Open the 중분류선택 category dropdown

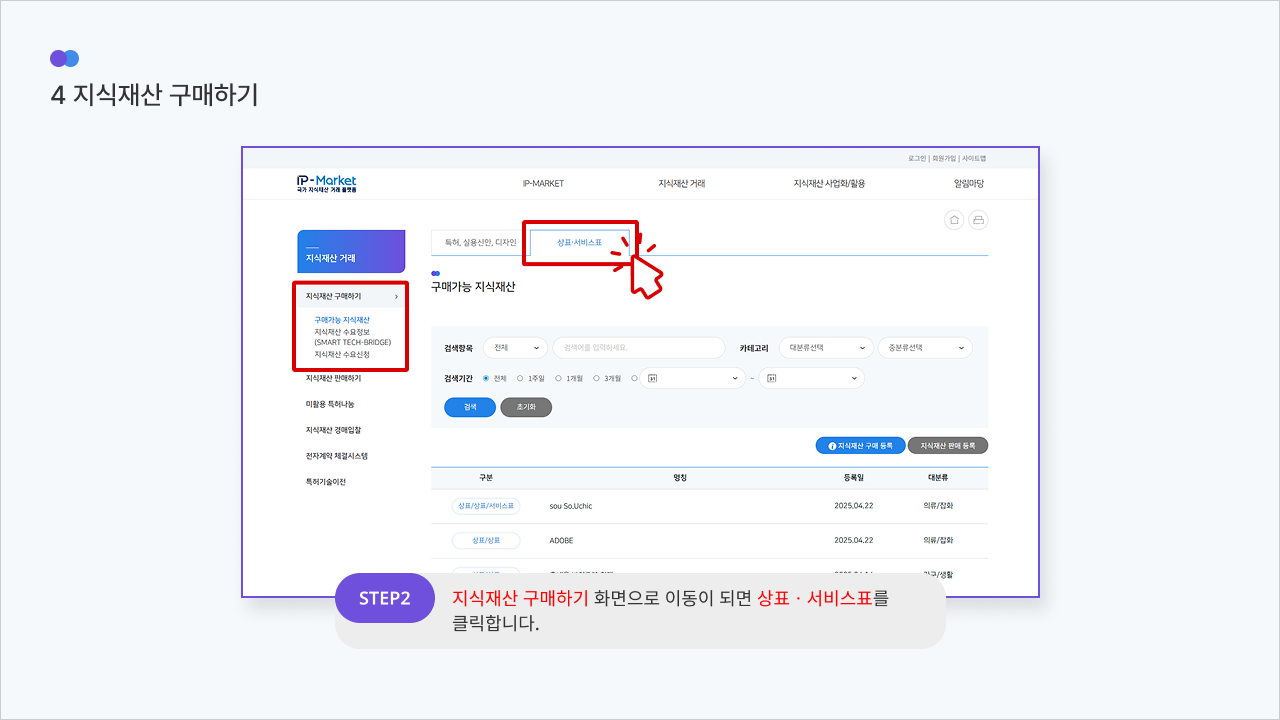tap(925, 348)
